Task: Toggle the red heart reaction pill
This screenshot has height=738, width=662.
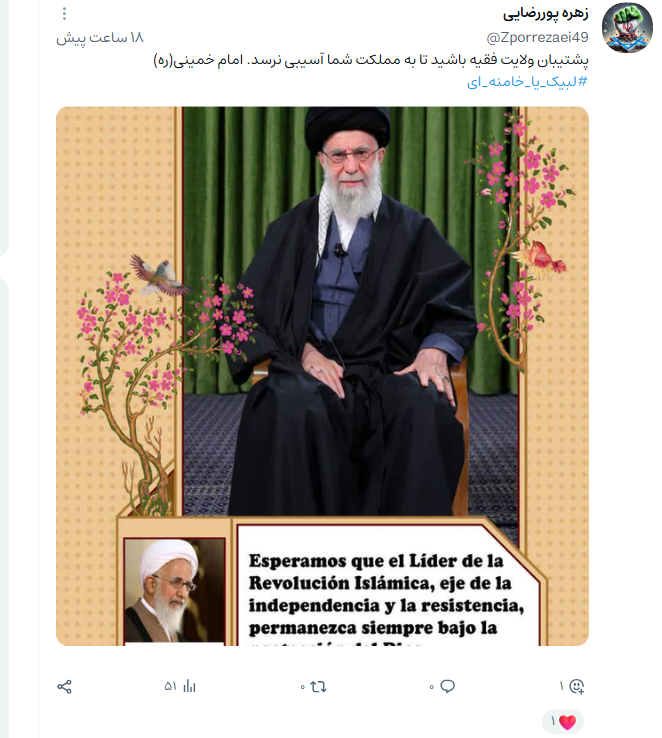Action: 563,722
